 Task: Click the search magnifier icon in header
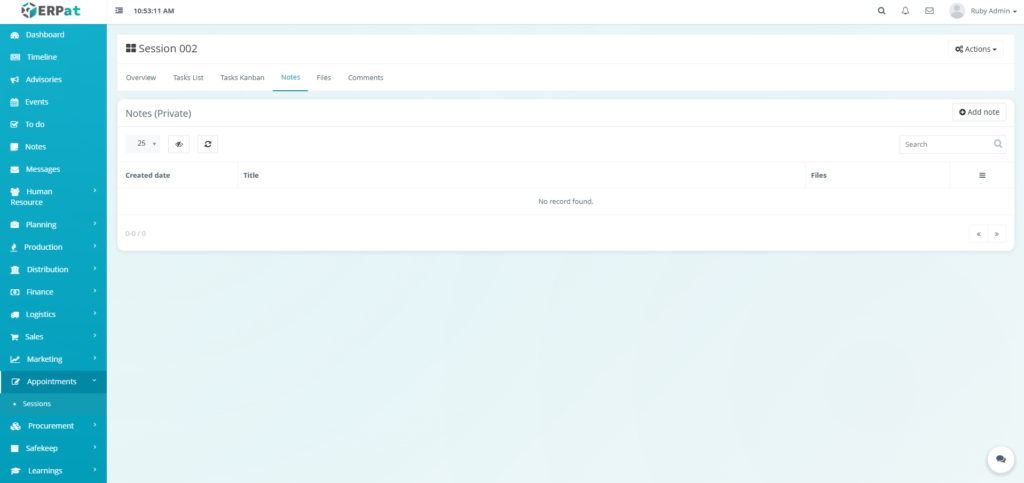[881, 11]
